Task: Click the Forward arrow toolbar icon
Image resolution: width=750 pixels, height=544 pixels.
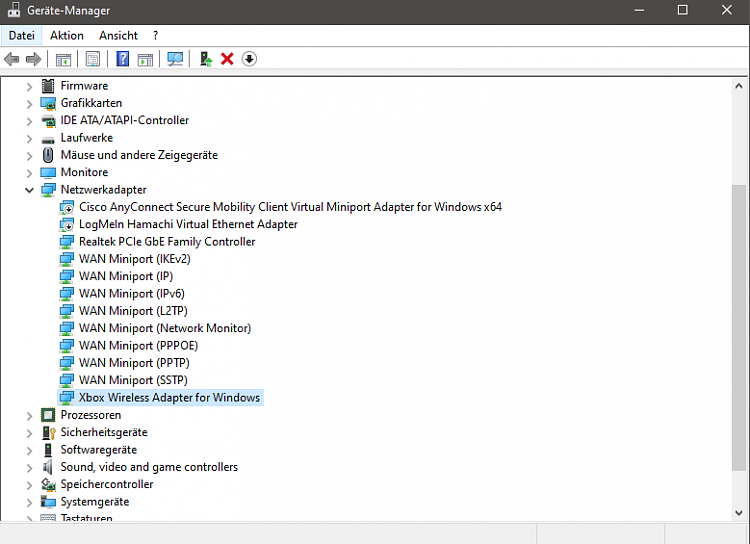Action: point(33,59)
